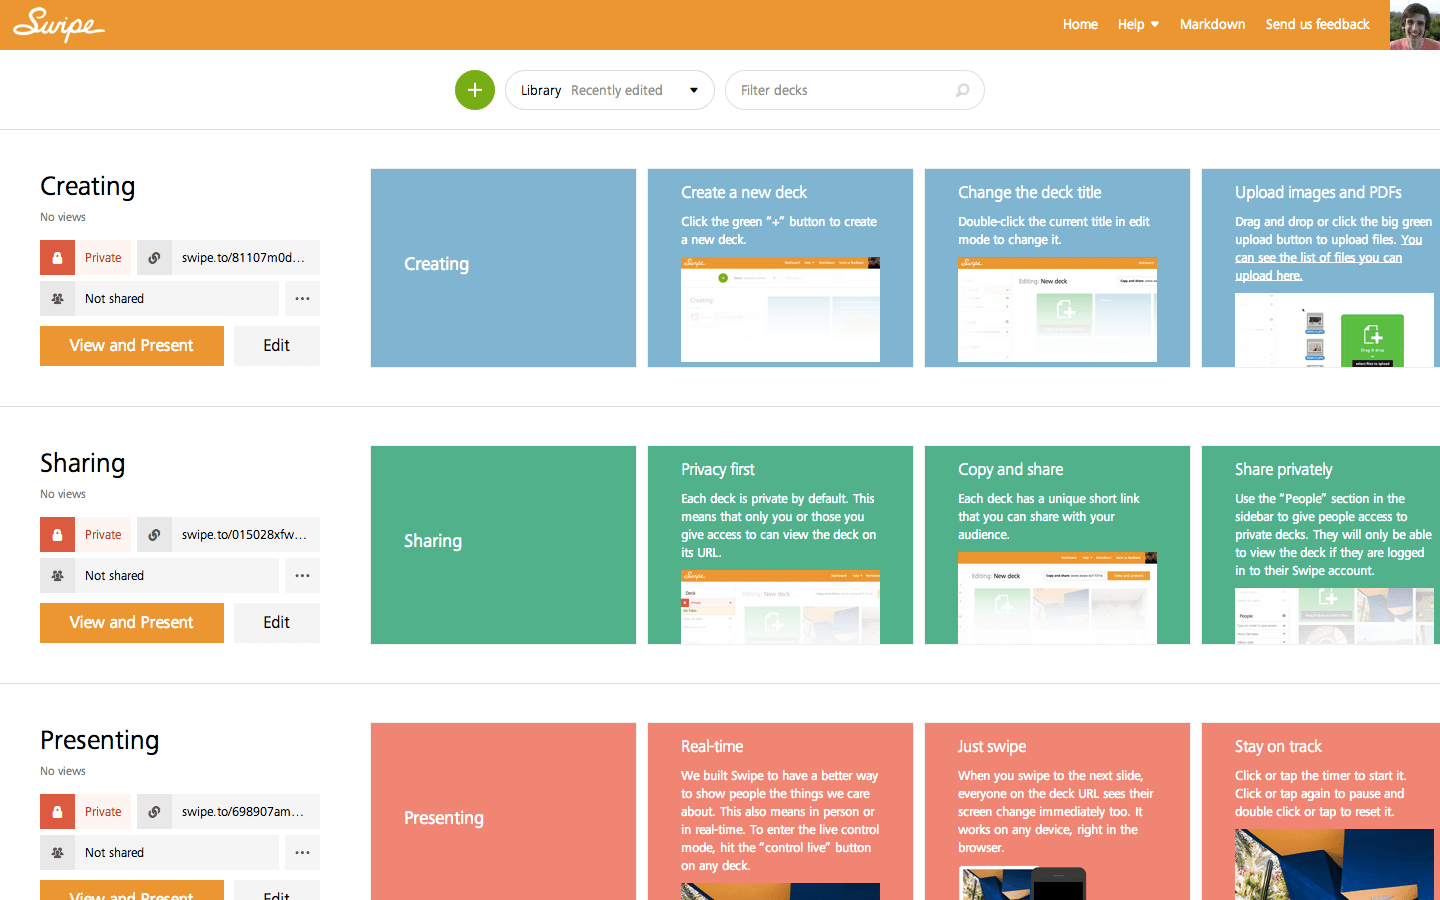This screenshot has width=1440, height=900.
Task: Open Markdown in top navigation
Action: pos(1212,24)
